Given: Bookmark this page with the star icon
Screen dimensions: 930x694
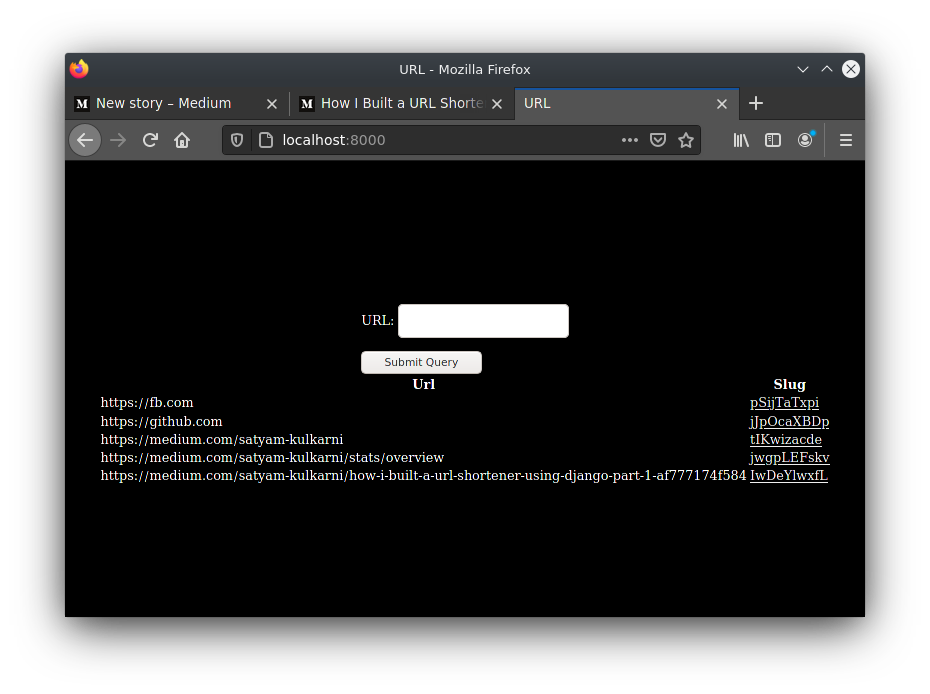Looking at the screenshot, I should click(686, 140).
